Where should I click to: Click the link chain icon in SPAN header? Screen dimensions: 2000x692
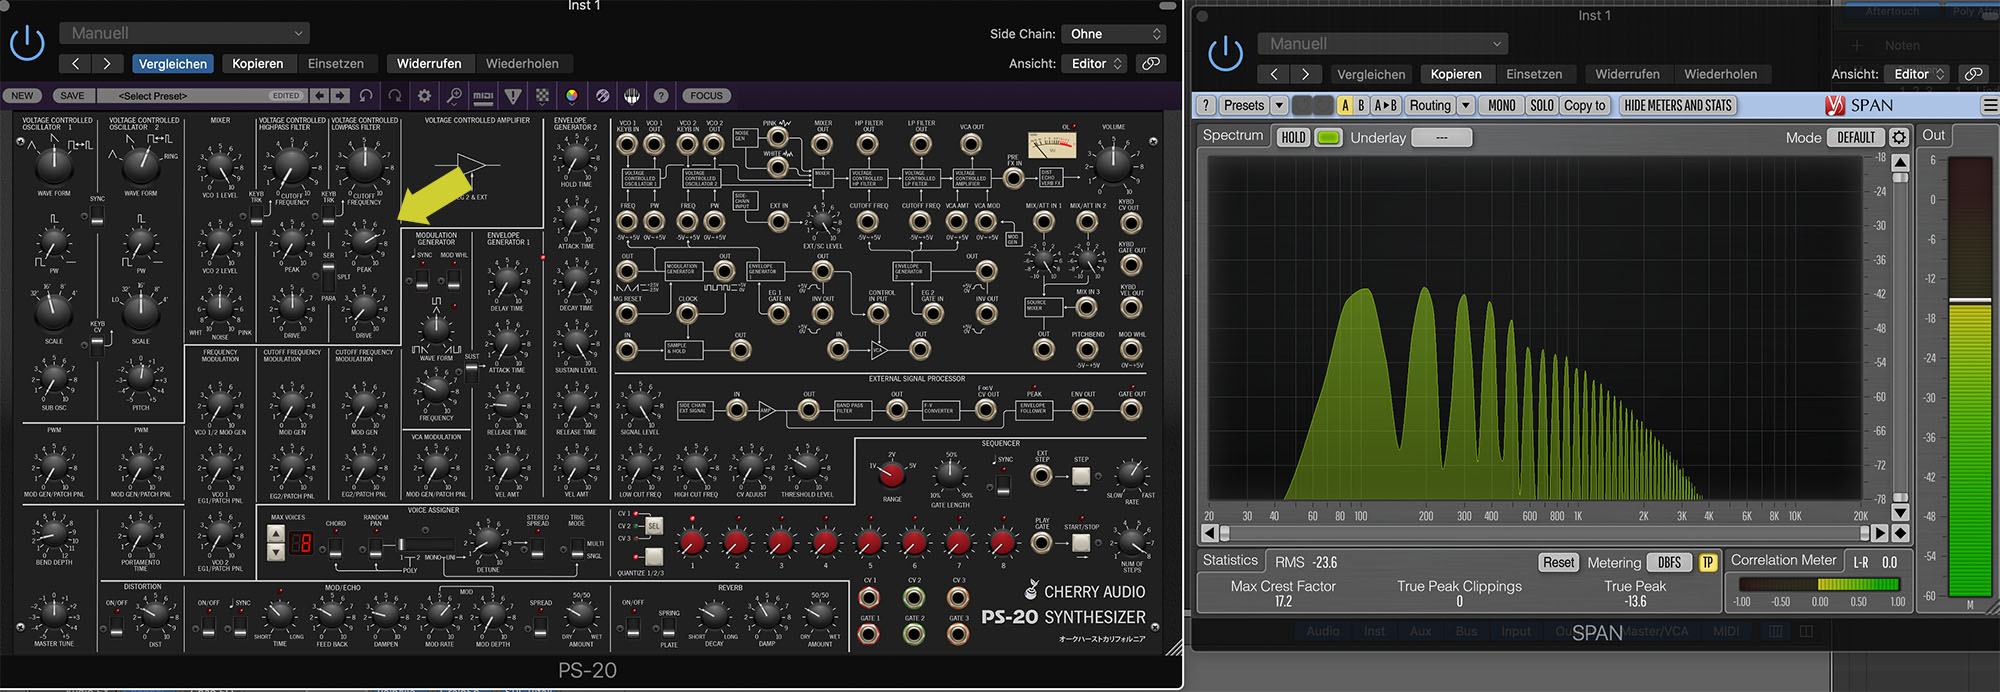tap(1973, 74)
